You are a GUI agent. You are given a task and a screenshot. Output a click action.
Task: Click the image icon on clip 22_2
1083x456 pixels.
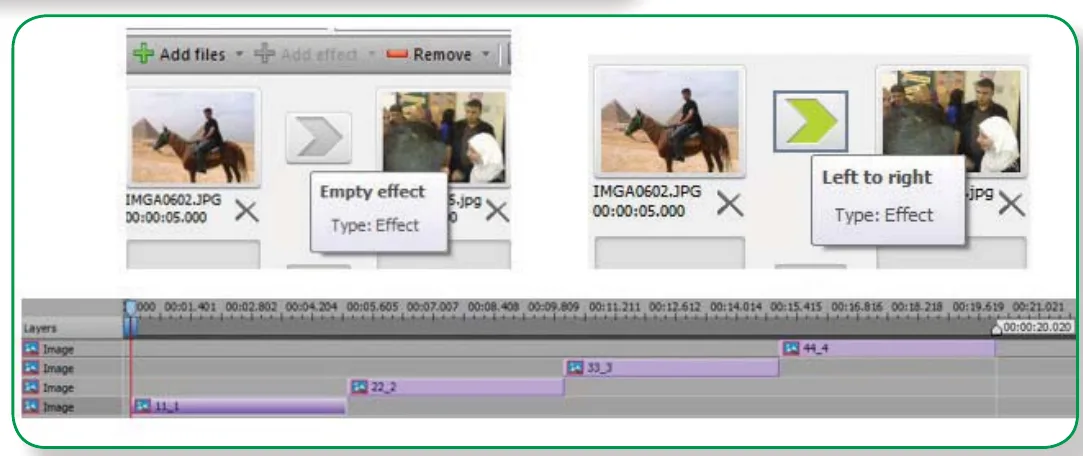(359, 388)
